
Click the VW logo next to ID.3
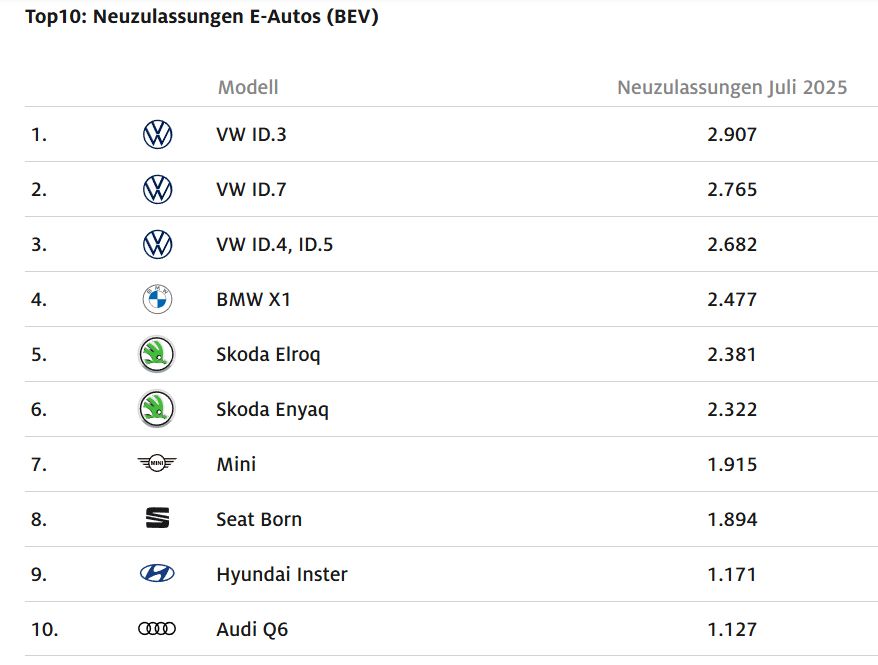tap(157, 134)
